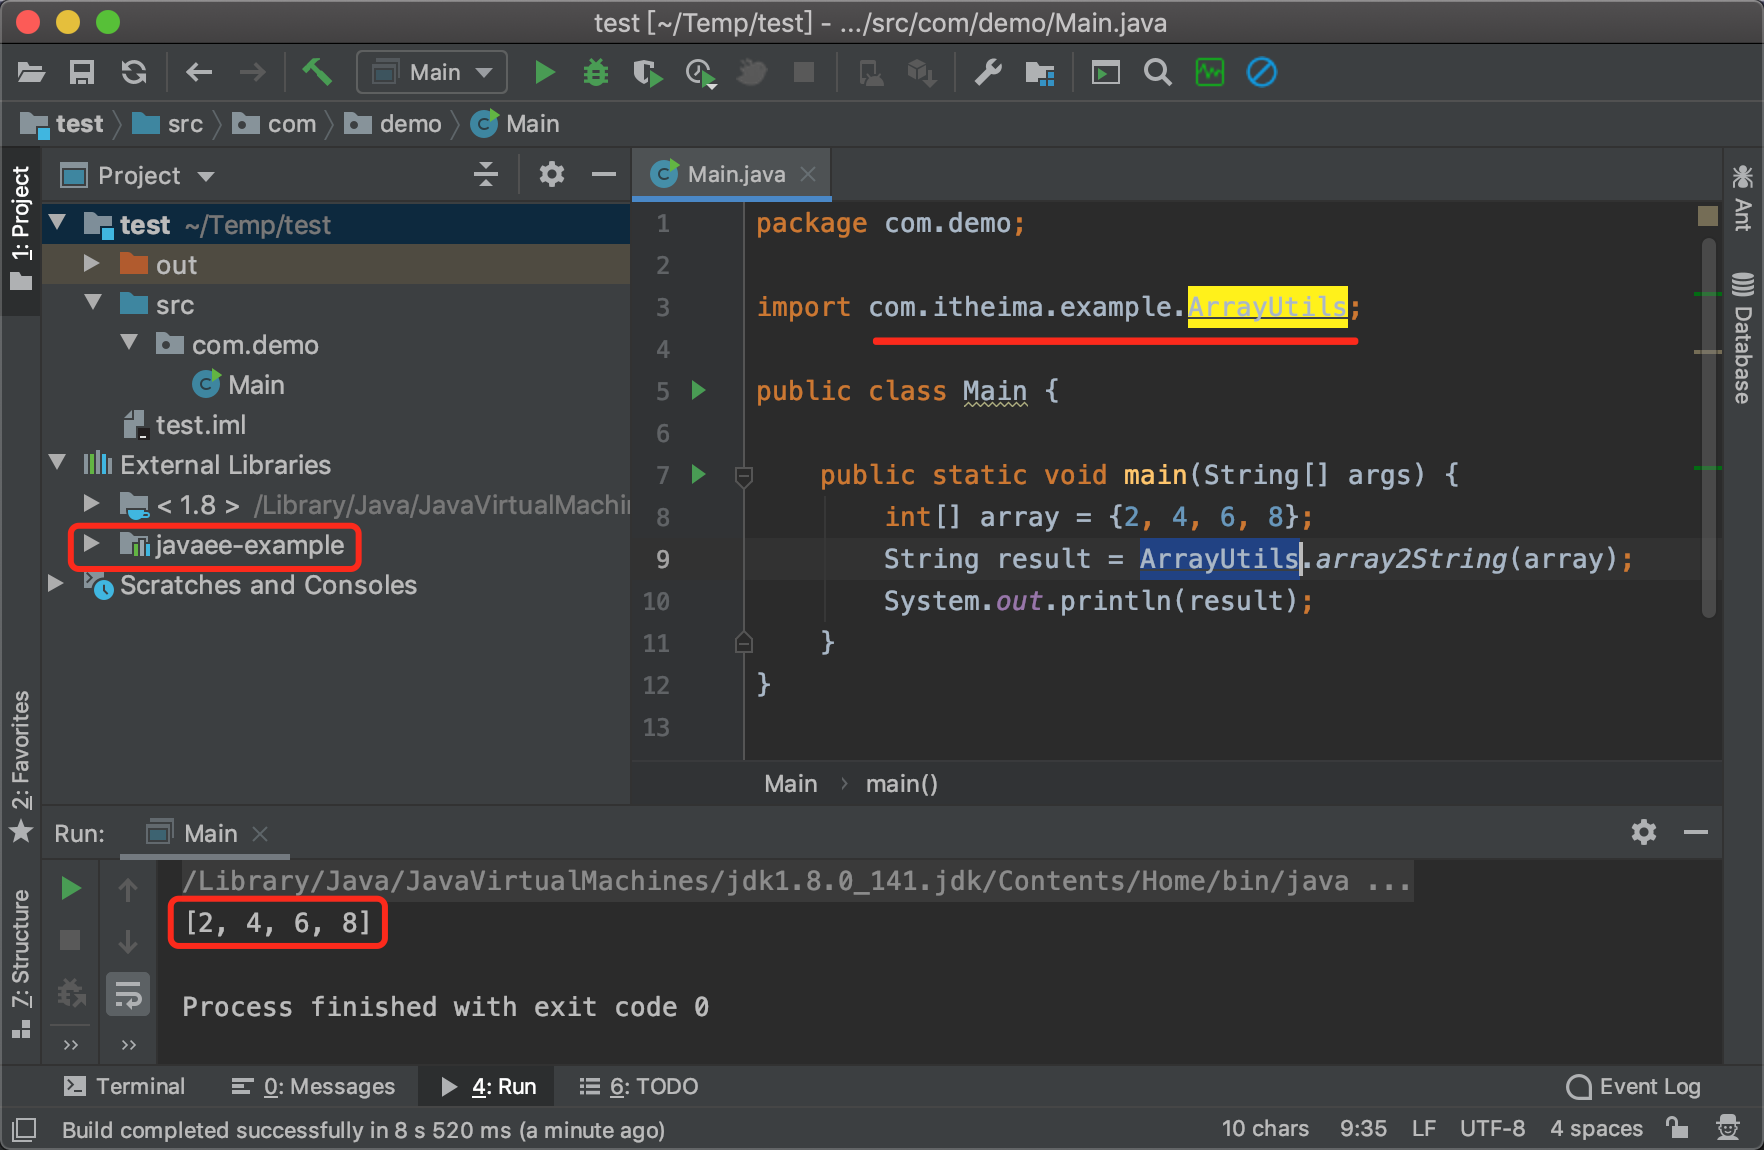Rerun Main from the Run panel play button
Screen dimensions: 1764x1150
pos(70,888)
